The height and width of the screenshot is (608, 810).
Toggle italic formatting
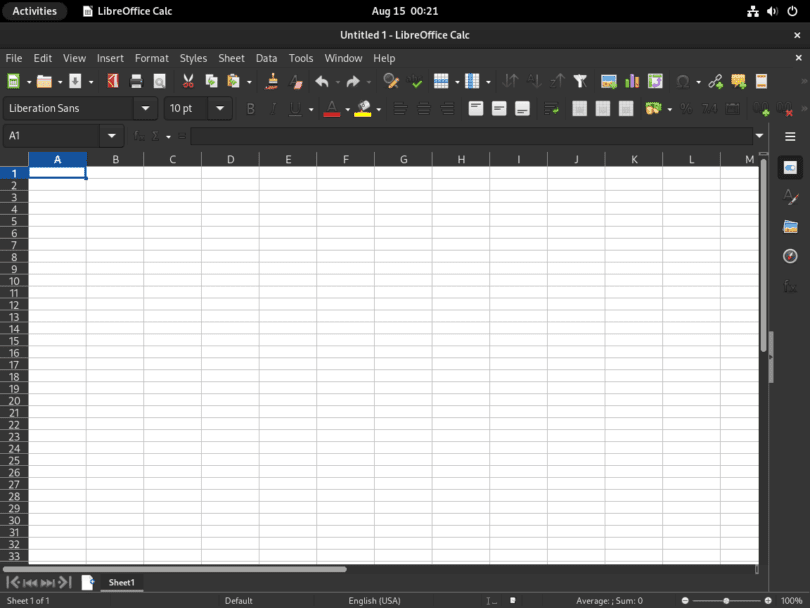273,108
